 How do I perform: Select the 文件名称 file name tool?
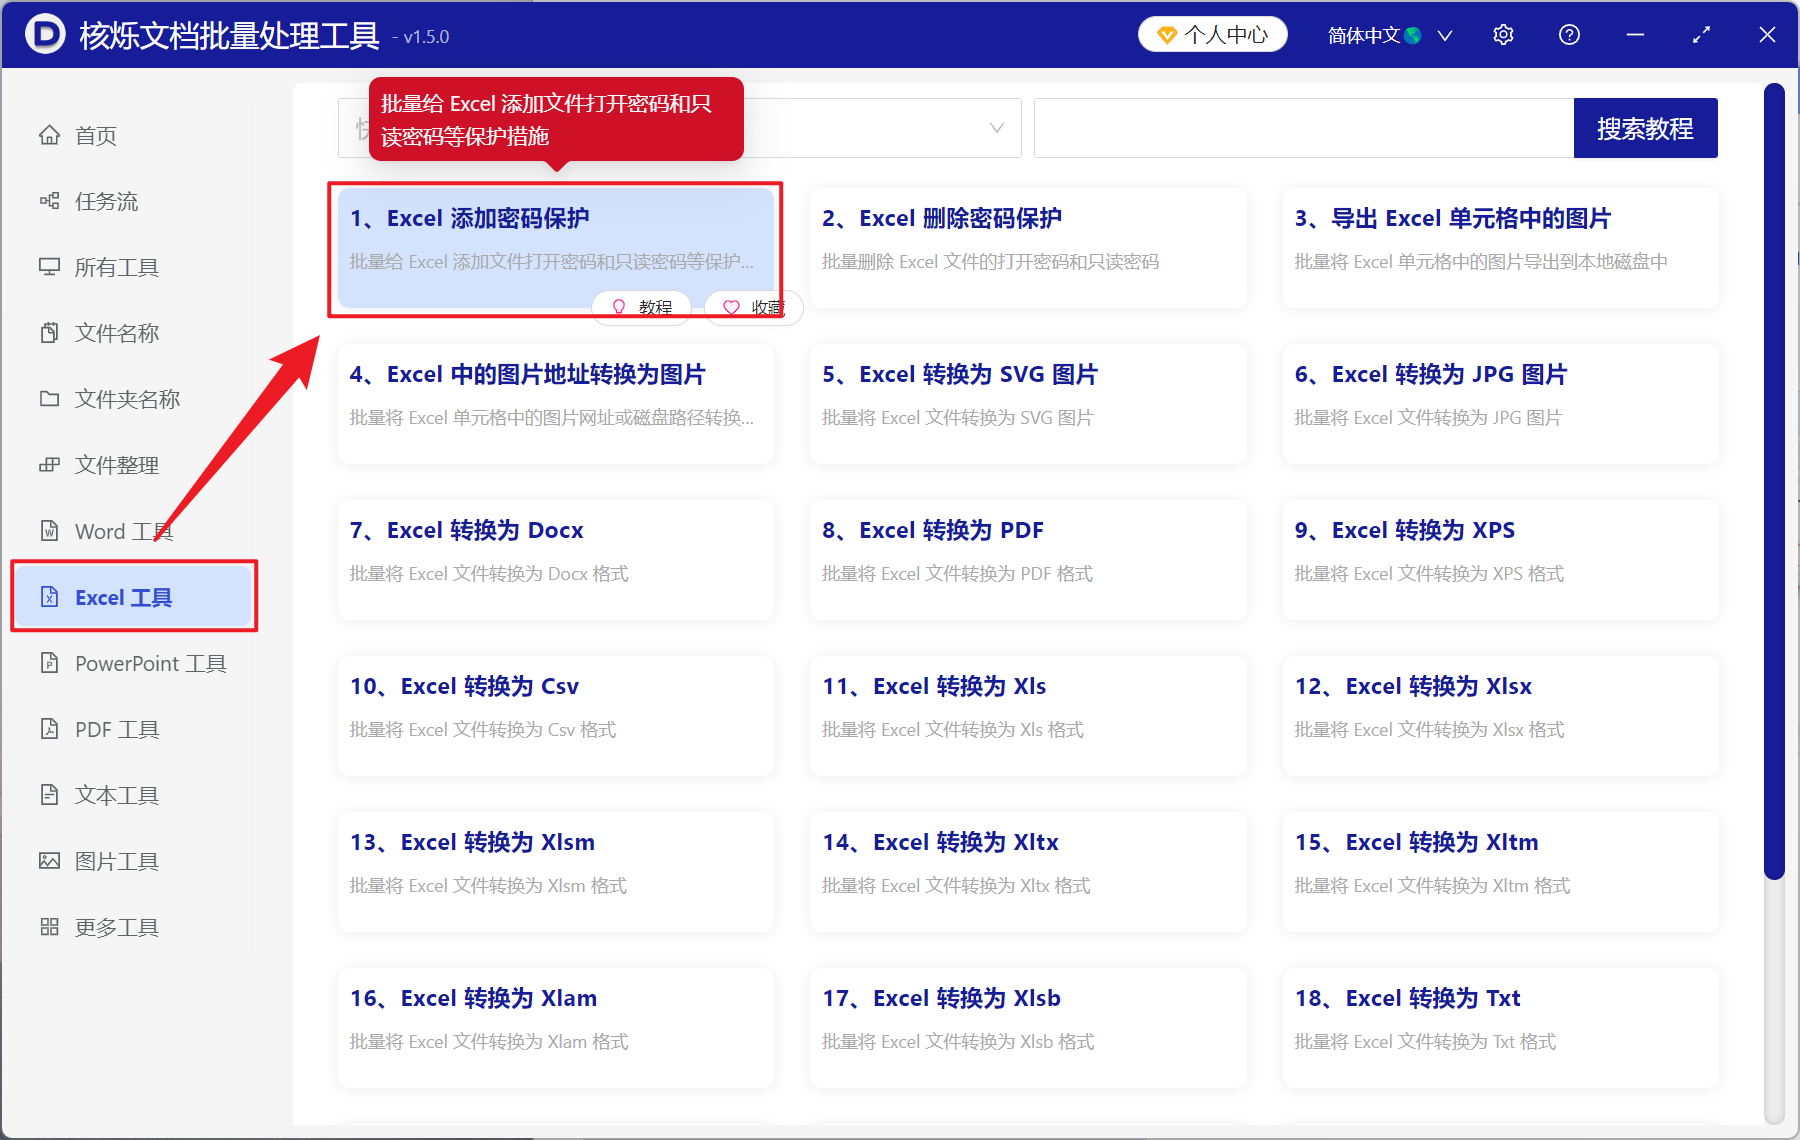(x=116, y=332)
